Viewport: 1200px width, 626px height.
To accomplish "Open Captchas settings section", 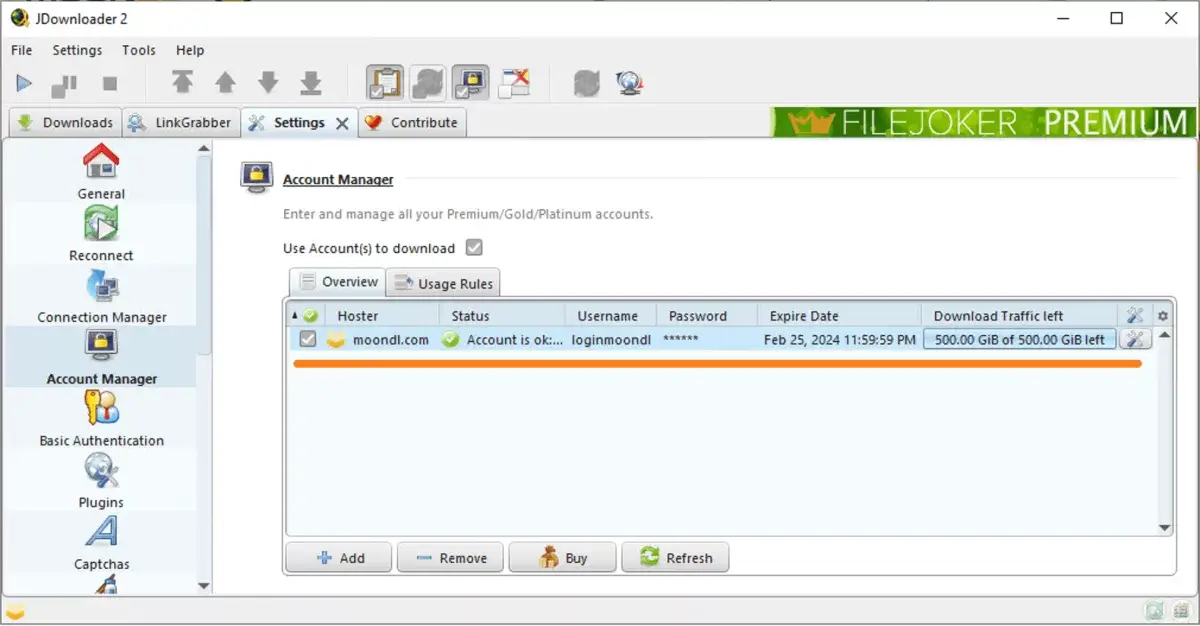I will pyautogui.click(x=101, y=543).
